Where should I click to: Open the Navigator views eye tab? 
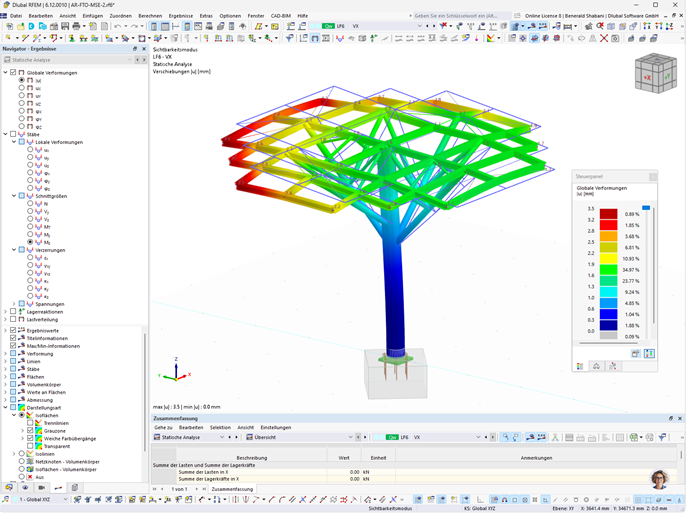click(x=25, y=487)
